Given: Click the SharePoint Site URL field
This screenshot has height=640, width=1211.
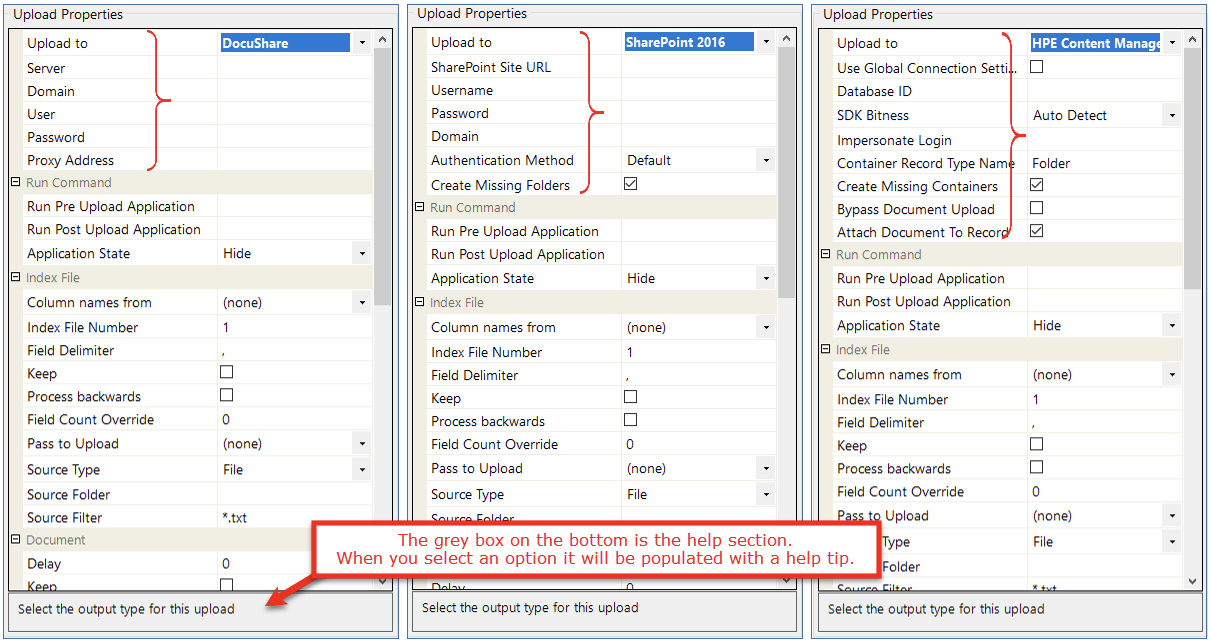Looking at the screenshot, I should coord(697,67).
